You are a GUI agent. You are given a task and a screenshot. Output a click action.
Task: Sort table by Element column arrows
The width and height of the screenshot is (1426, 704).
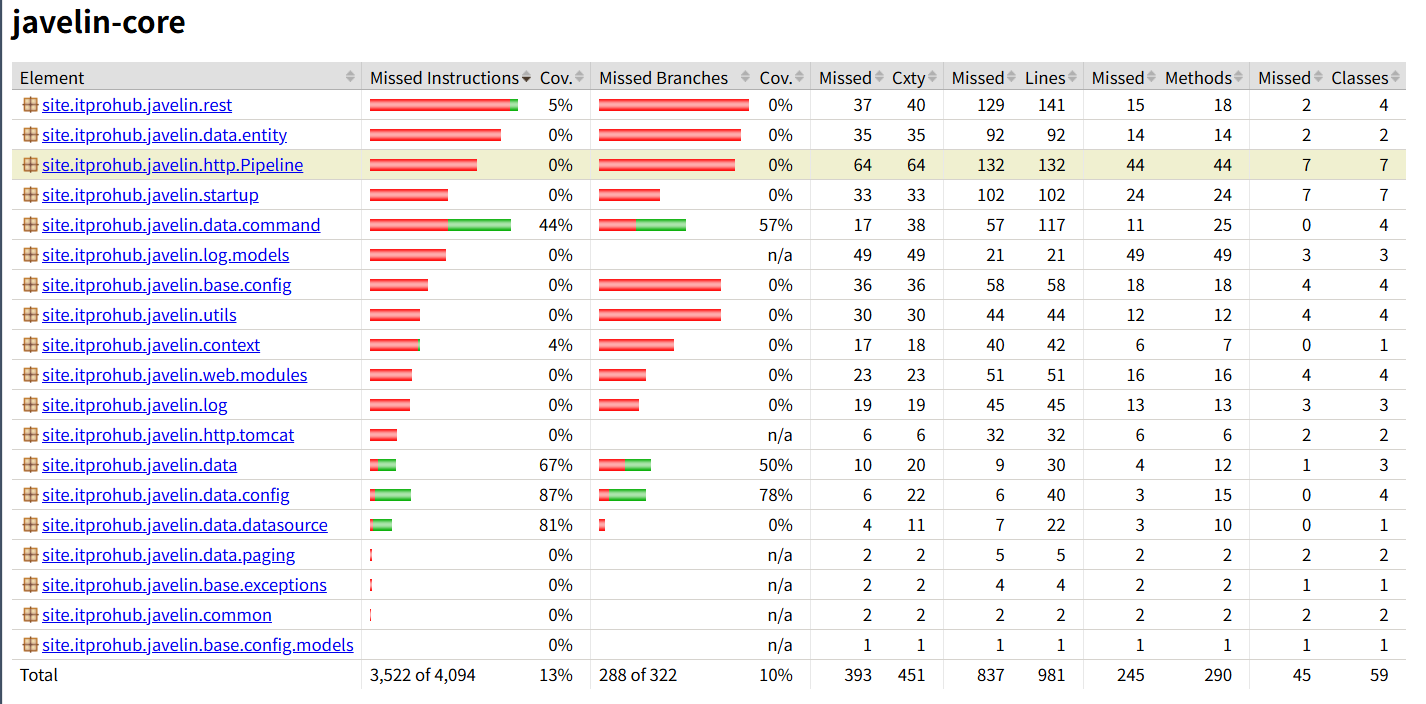point(350,78)
